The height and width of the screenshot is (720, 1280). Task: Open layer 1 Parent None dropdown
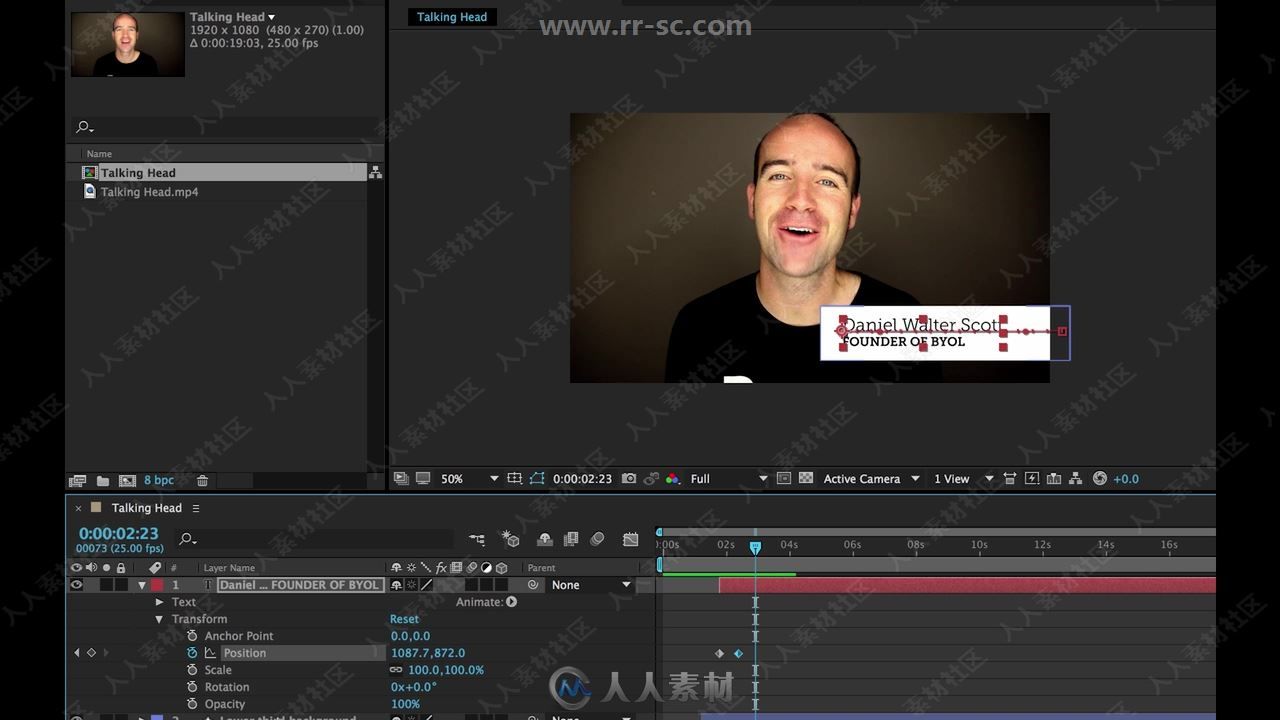pos(592,585)
